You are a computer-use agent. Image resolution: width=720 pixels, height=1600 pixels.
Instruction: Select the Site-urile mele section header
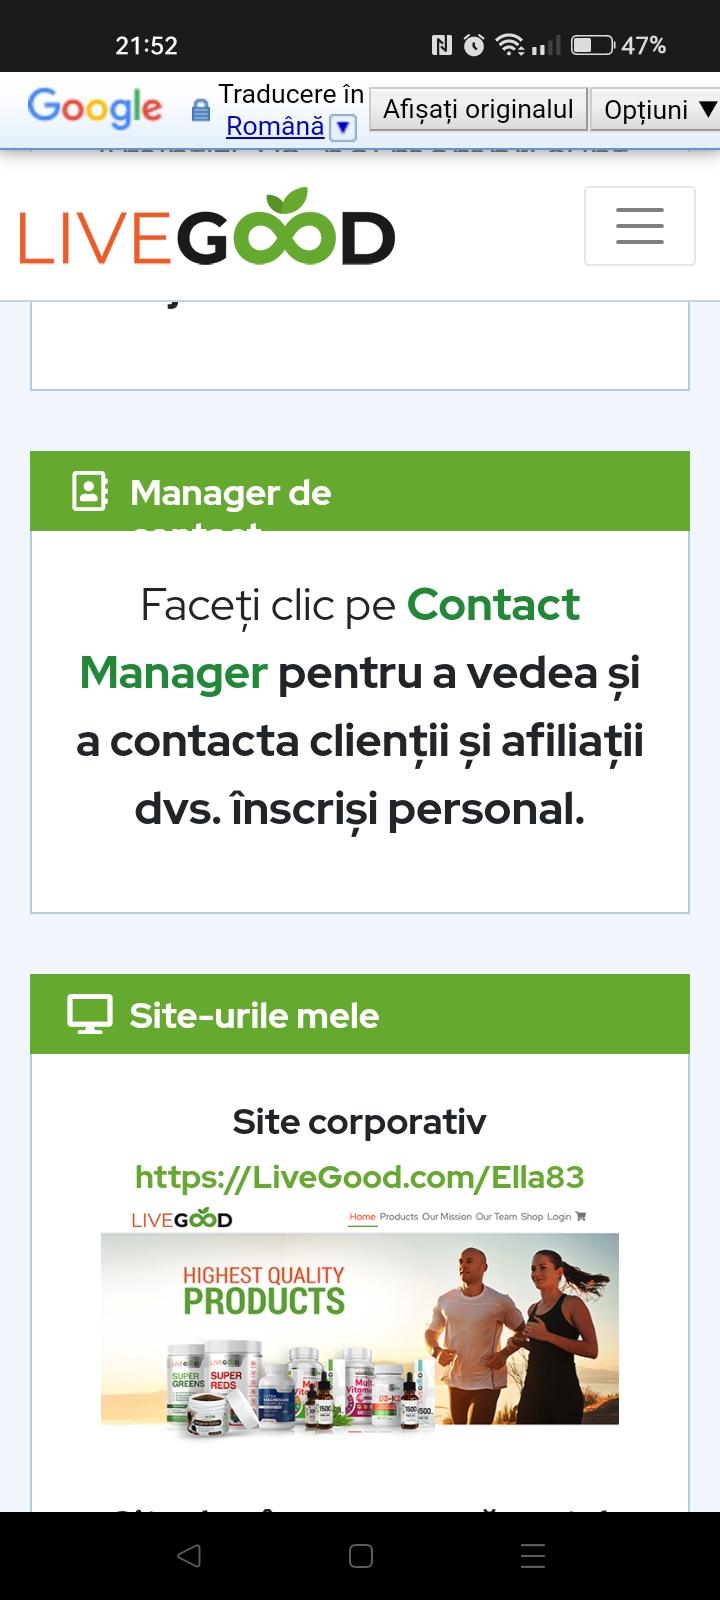(360, 1014)
